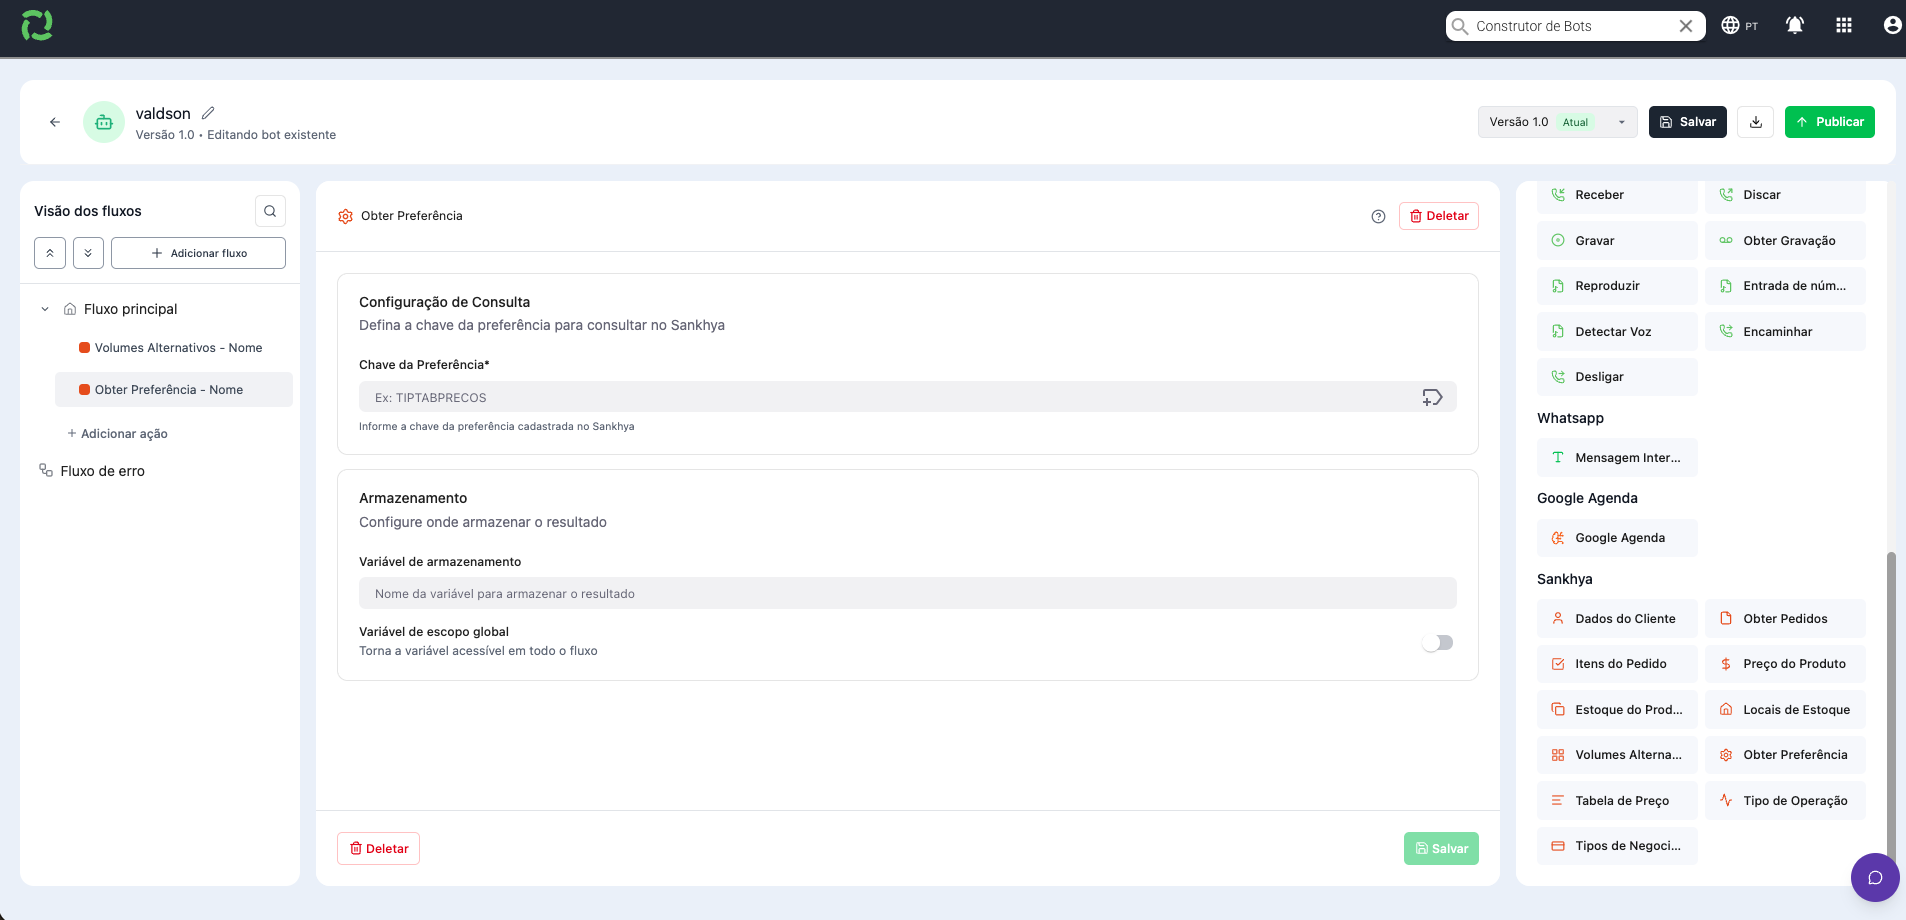Add the Google Agenda action
Screen dimensions: 1906x920
(x=1617, y=538)
